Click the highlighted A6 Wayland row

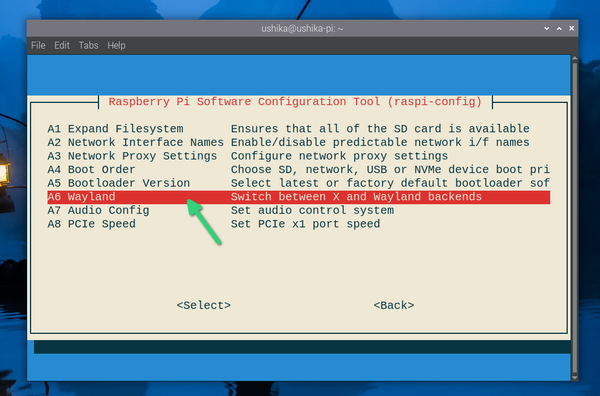click(298, 197)
